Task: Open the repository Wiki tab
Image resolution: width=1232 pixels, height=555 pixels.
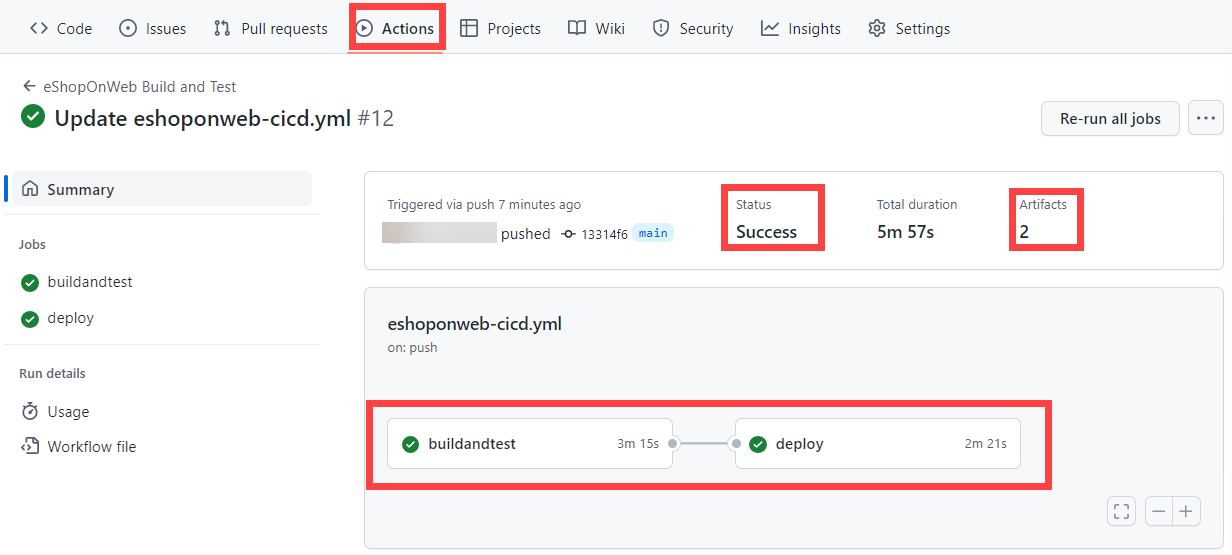Action: [x=596, y=28]
